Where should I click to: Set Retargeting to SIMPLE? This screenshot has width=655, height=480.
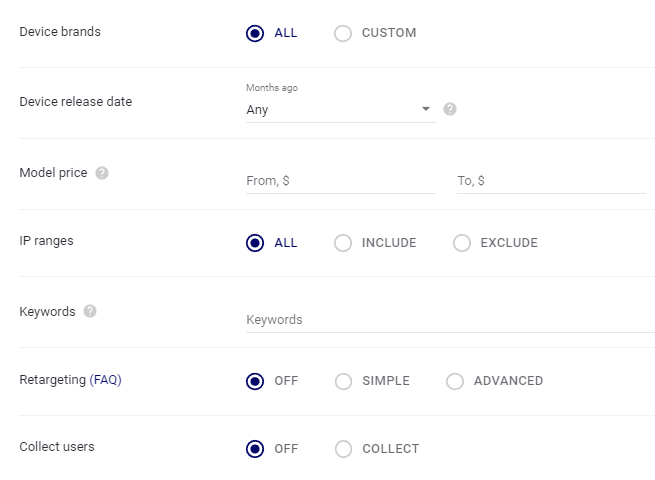coord(343,381)
